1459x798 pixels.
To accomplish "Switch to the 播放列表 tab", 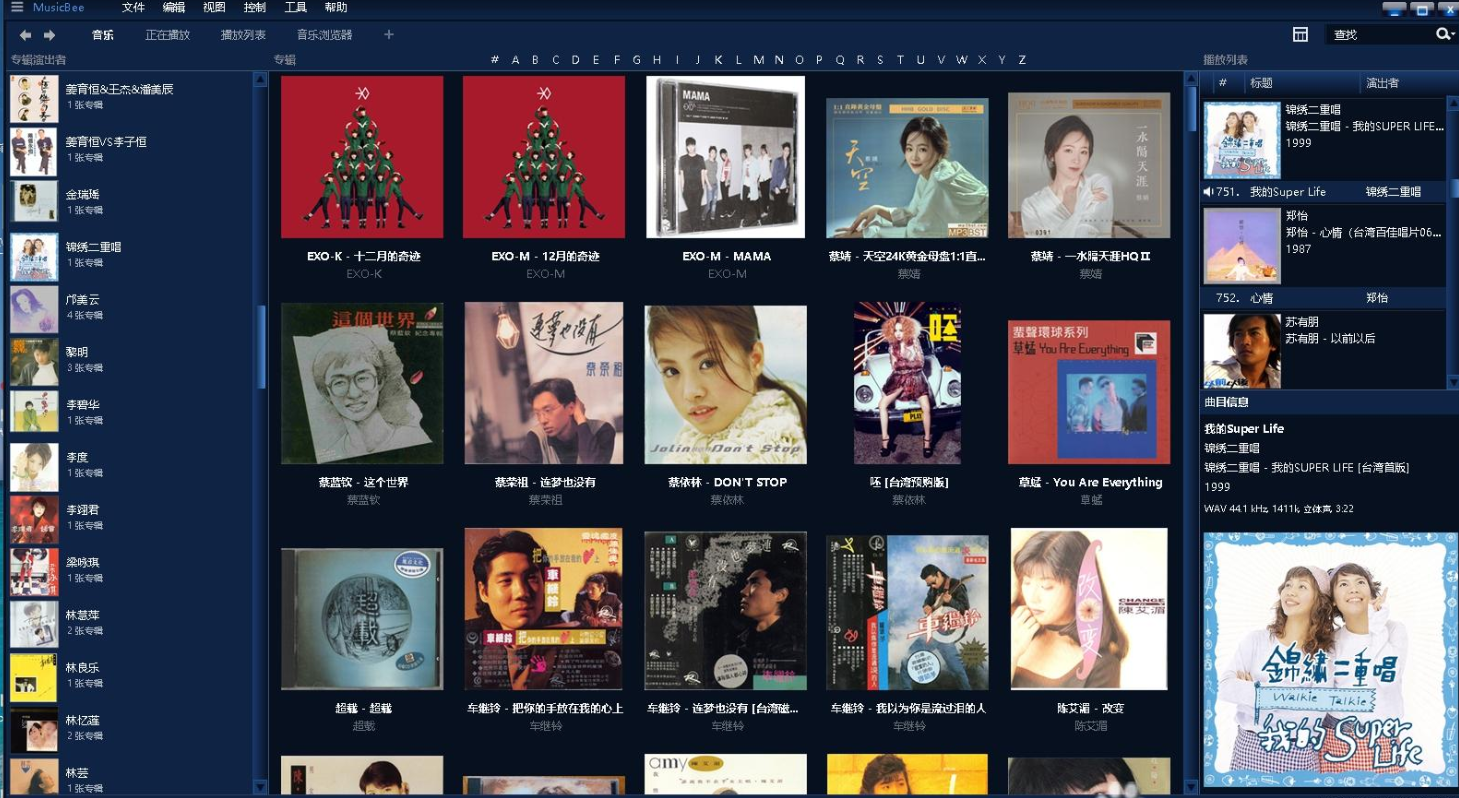I will 243,35.
